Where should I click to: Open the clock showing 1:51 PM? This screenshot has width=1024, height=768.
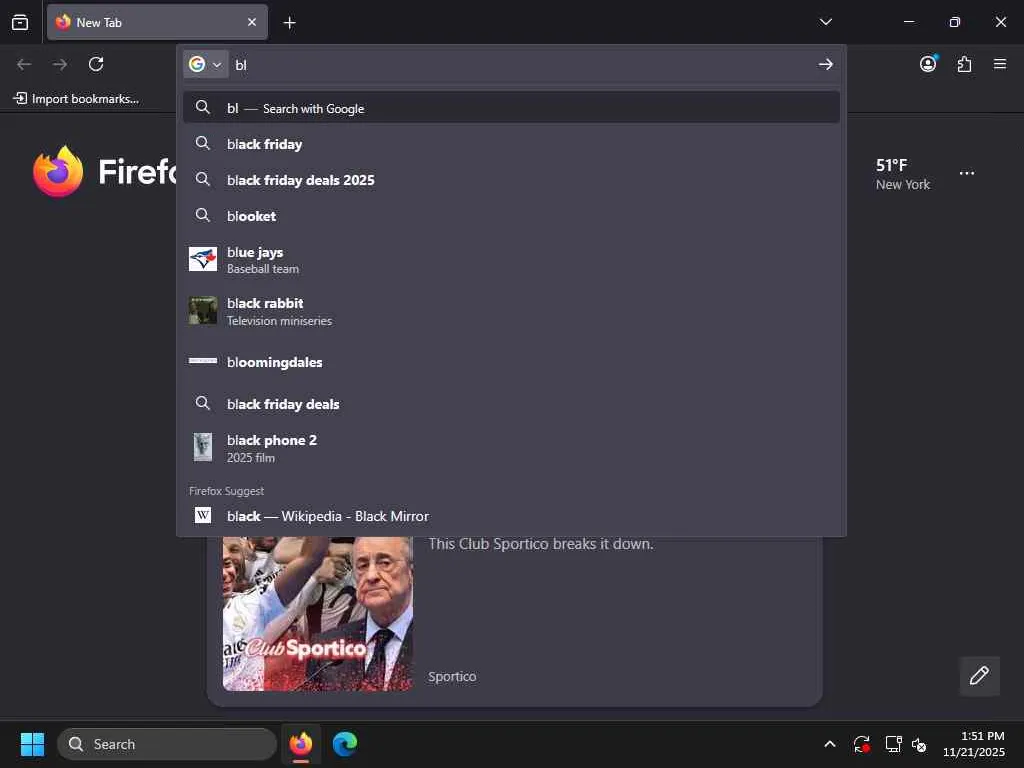(x=974, y=744)
